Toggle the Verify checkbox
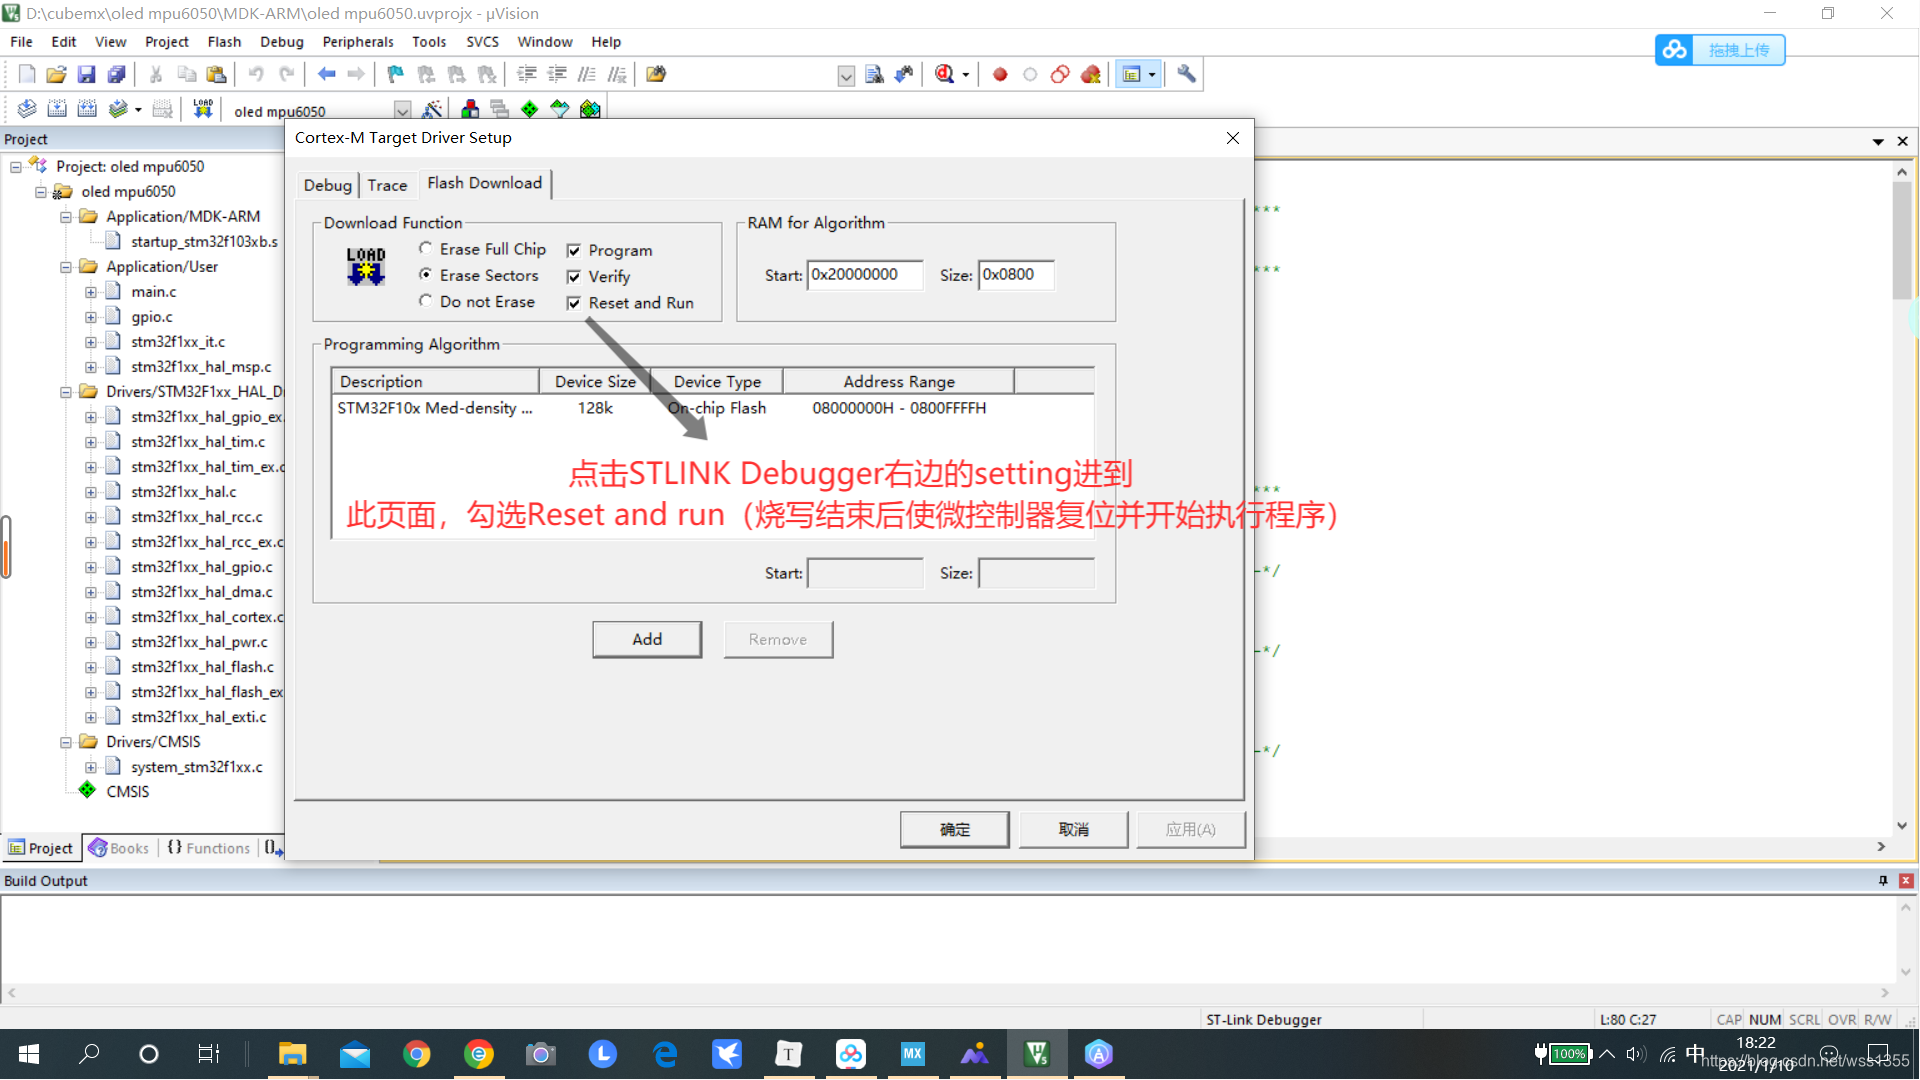The width and height of the screenshot is (1920, 1080). click(x=574, y=276)
